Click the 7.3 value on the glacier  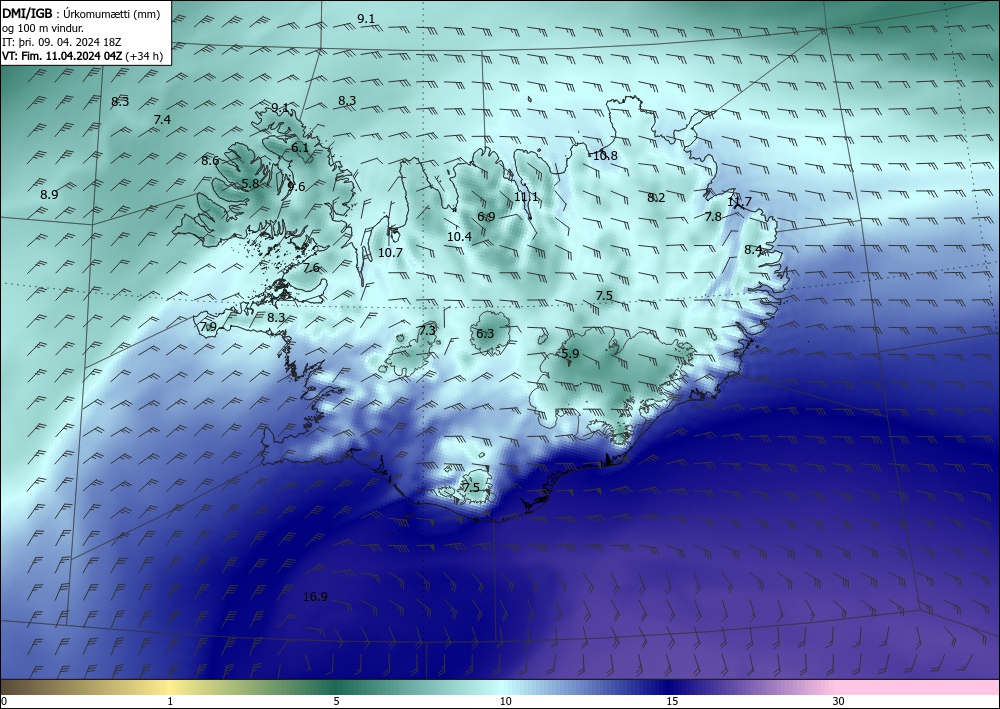point(427,330)
